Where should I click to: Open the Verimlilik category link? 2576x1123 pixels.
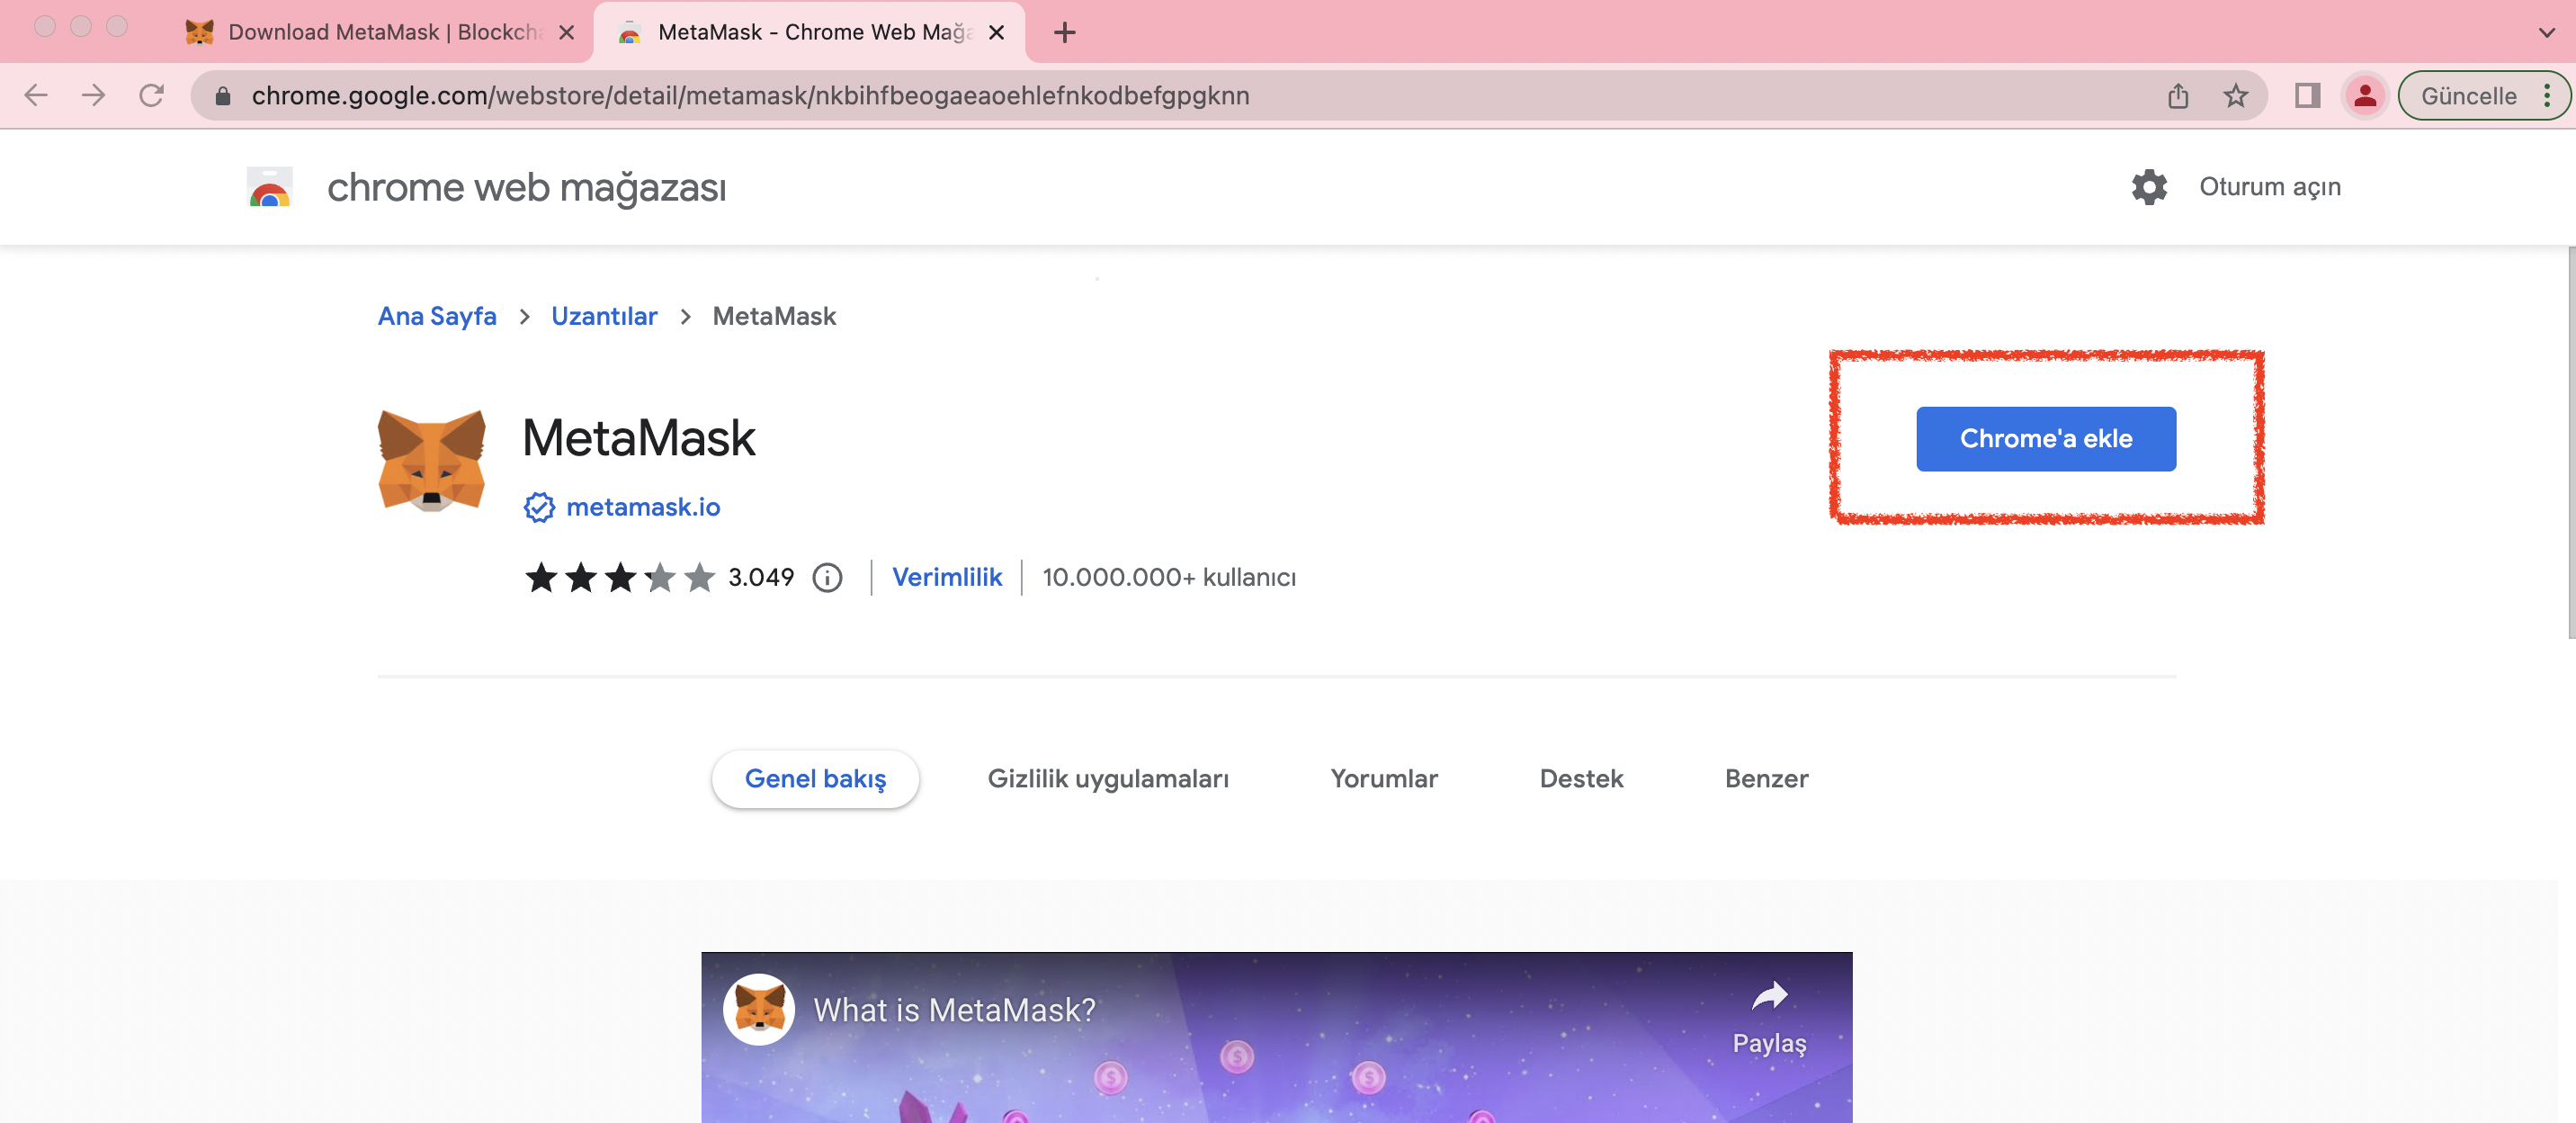coord(947,577)
